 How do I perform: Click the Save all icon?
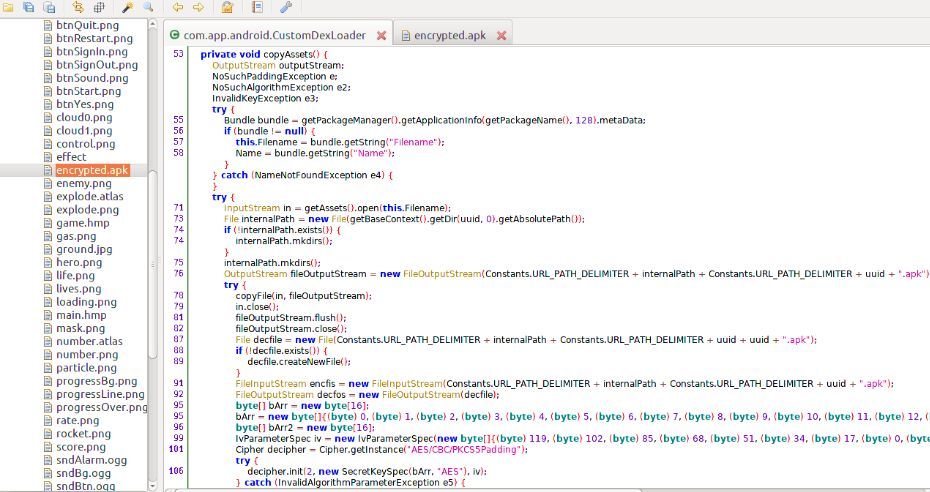point(29,8)
